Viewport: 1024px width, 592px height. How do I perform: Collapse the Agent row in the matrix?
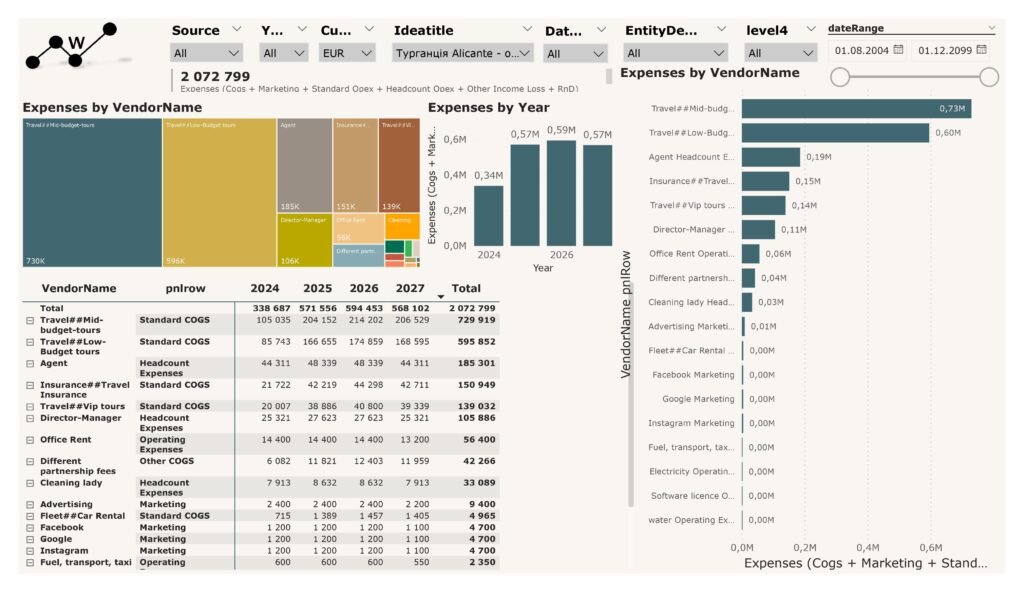[x=29, y=364]
